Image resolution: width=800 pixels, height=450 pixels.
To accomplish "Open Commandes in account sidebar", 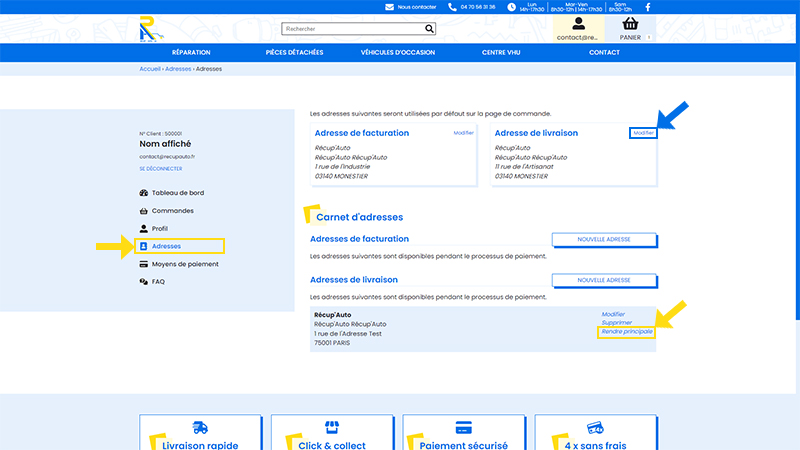I will 172,211.
